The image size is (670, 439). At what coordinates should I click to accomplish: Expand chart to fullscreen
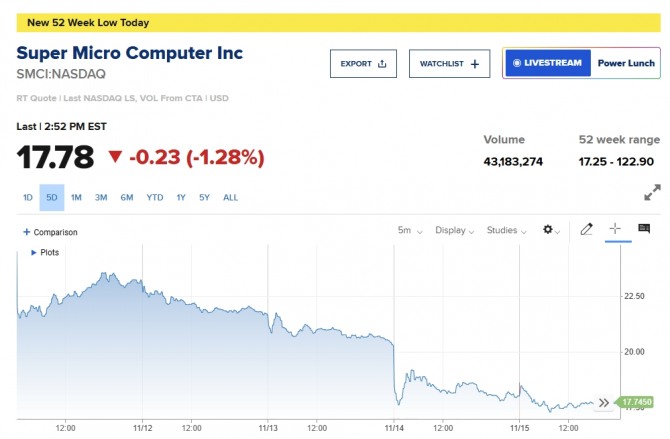point(652,192)
